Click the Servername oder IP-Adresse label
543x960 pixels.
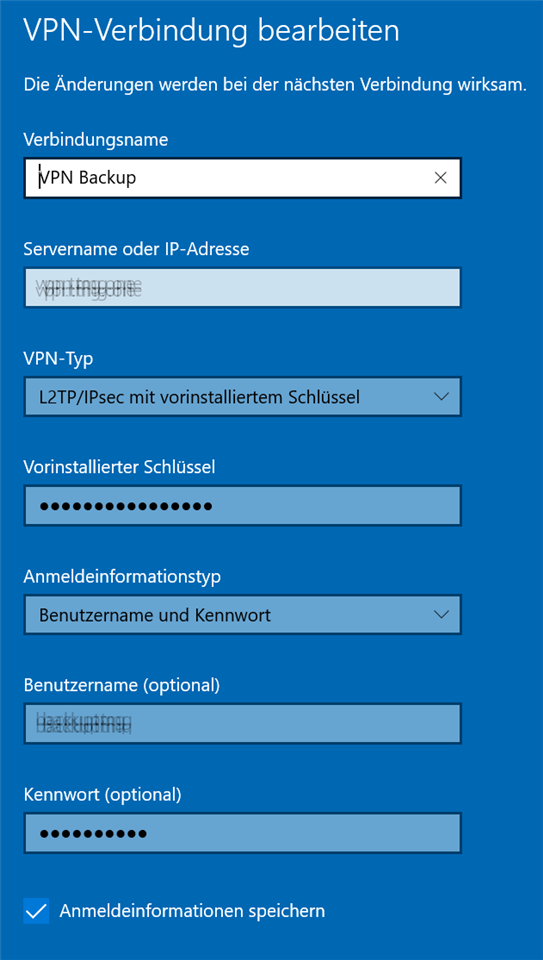[137, 249]
